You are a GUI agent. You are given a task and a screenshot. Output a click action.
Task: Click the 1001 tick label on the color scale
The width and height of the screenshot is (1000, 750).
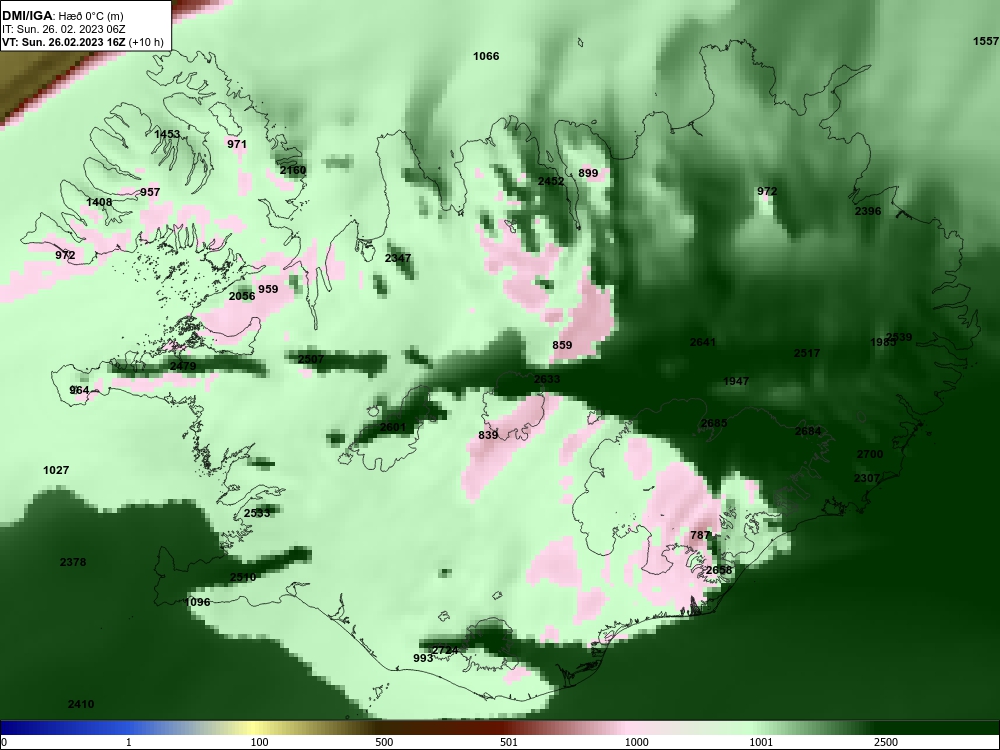pyautogui.click(x=761, y=742)
